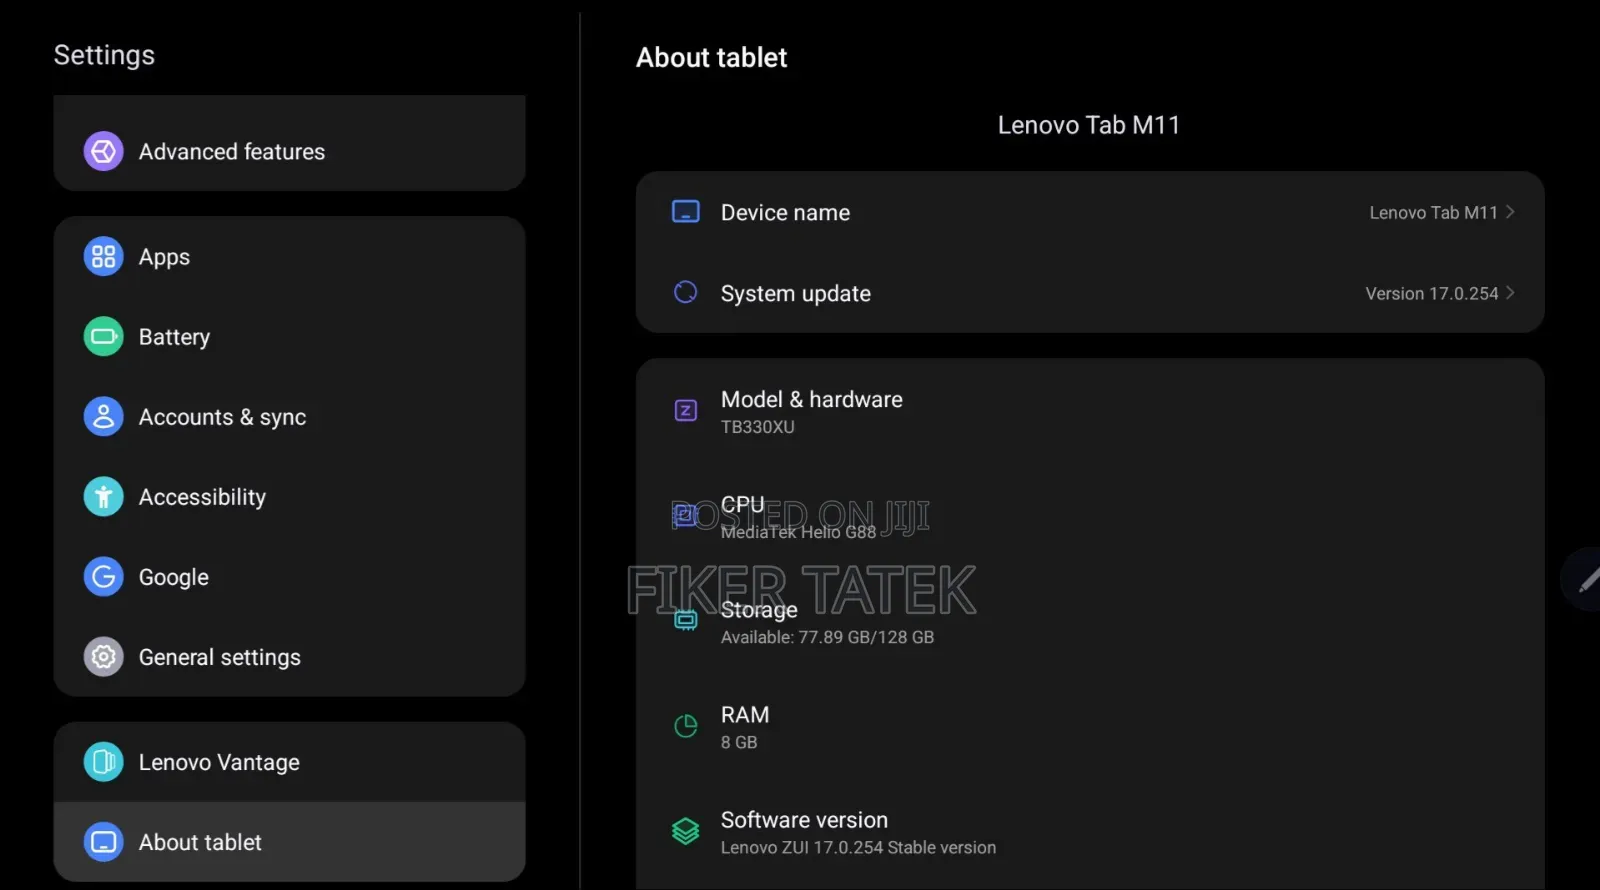1600x890 pixels.
Task: Click the Software version label
Action: [804, 820]
